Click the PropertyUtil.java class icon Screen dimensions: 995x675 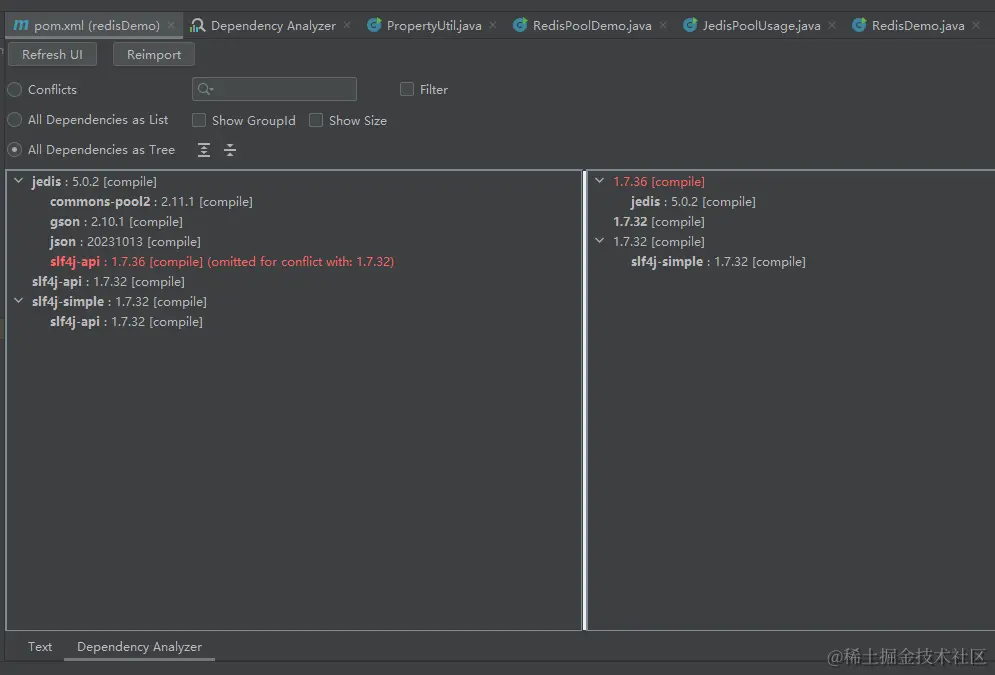pos(374,25)
